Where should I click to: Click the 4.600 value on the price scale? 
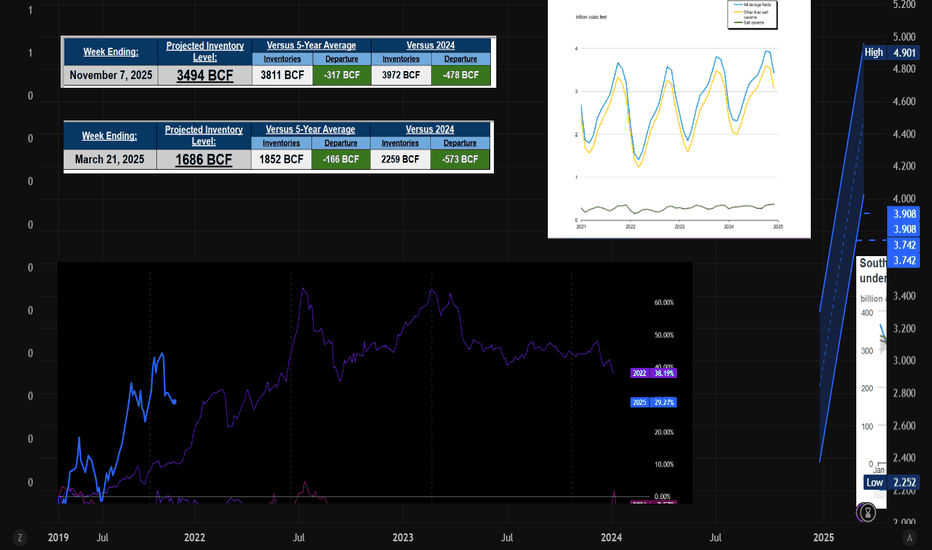coord(904,102)
